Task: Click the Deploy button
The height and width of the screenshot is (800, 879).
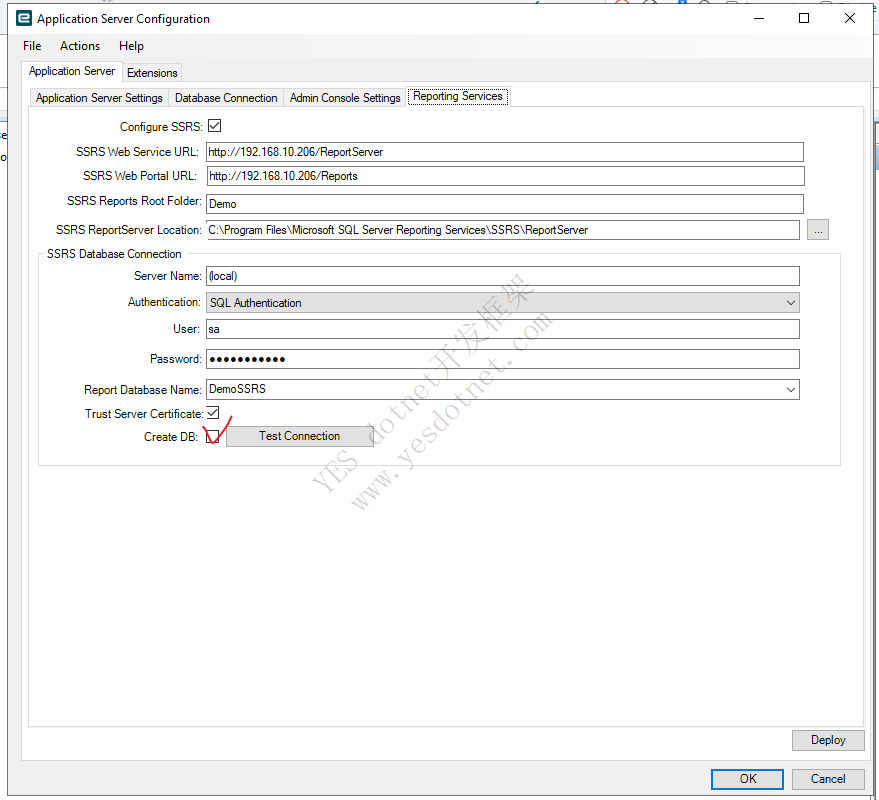Action: click(x=828, y=740)
